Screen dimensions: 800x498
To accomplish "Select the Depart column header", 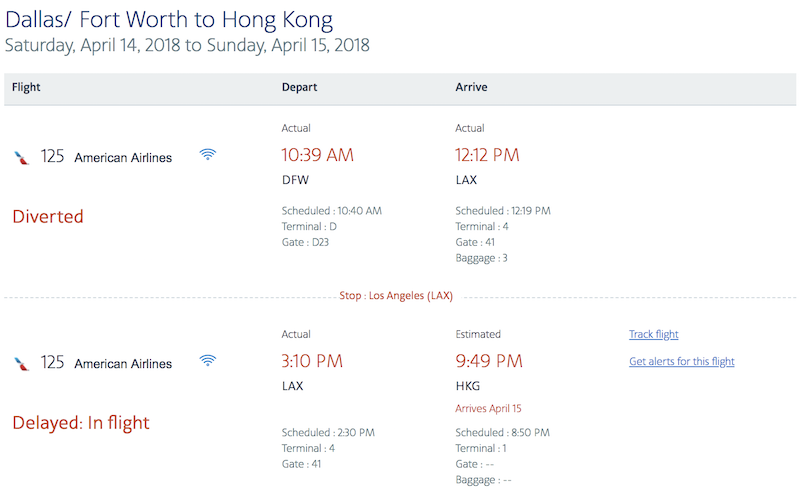I will 299,87.
